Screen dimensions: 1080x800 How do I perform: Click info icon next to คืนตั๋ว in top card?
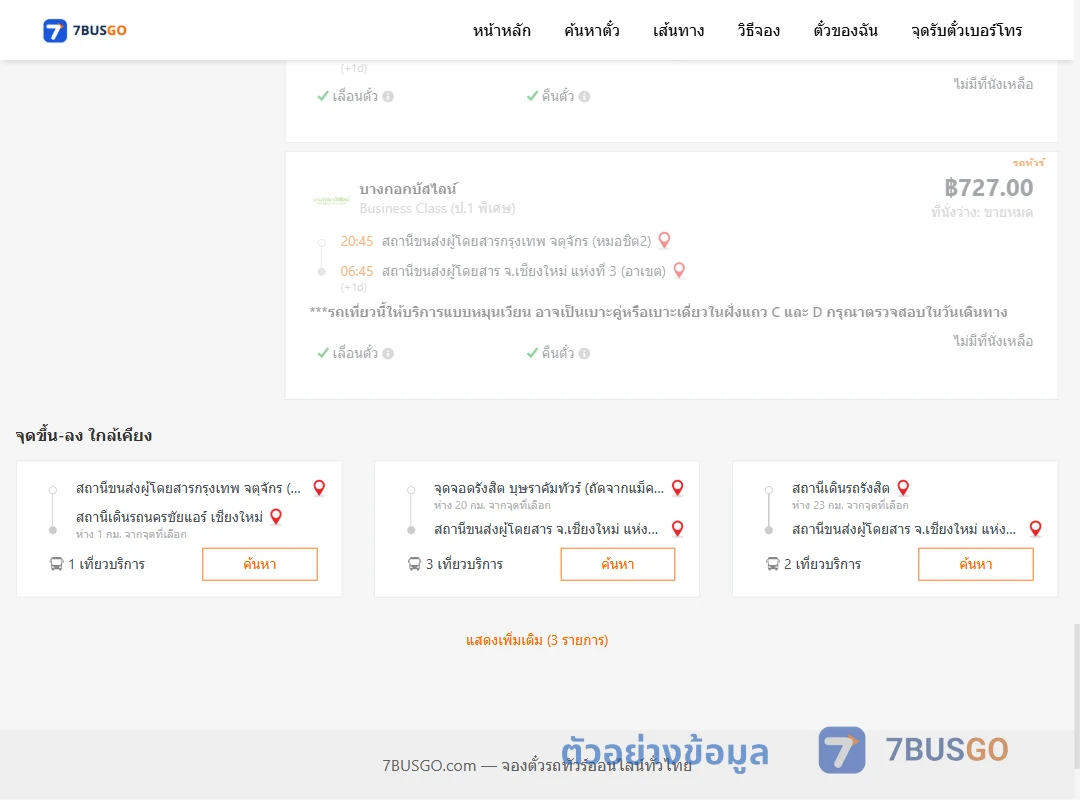[585, 96]
